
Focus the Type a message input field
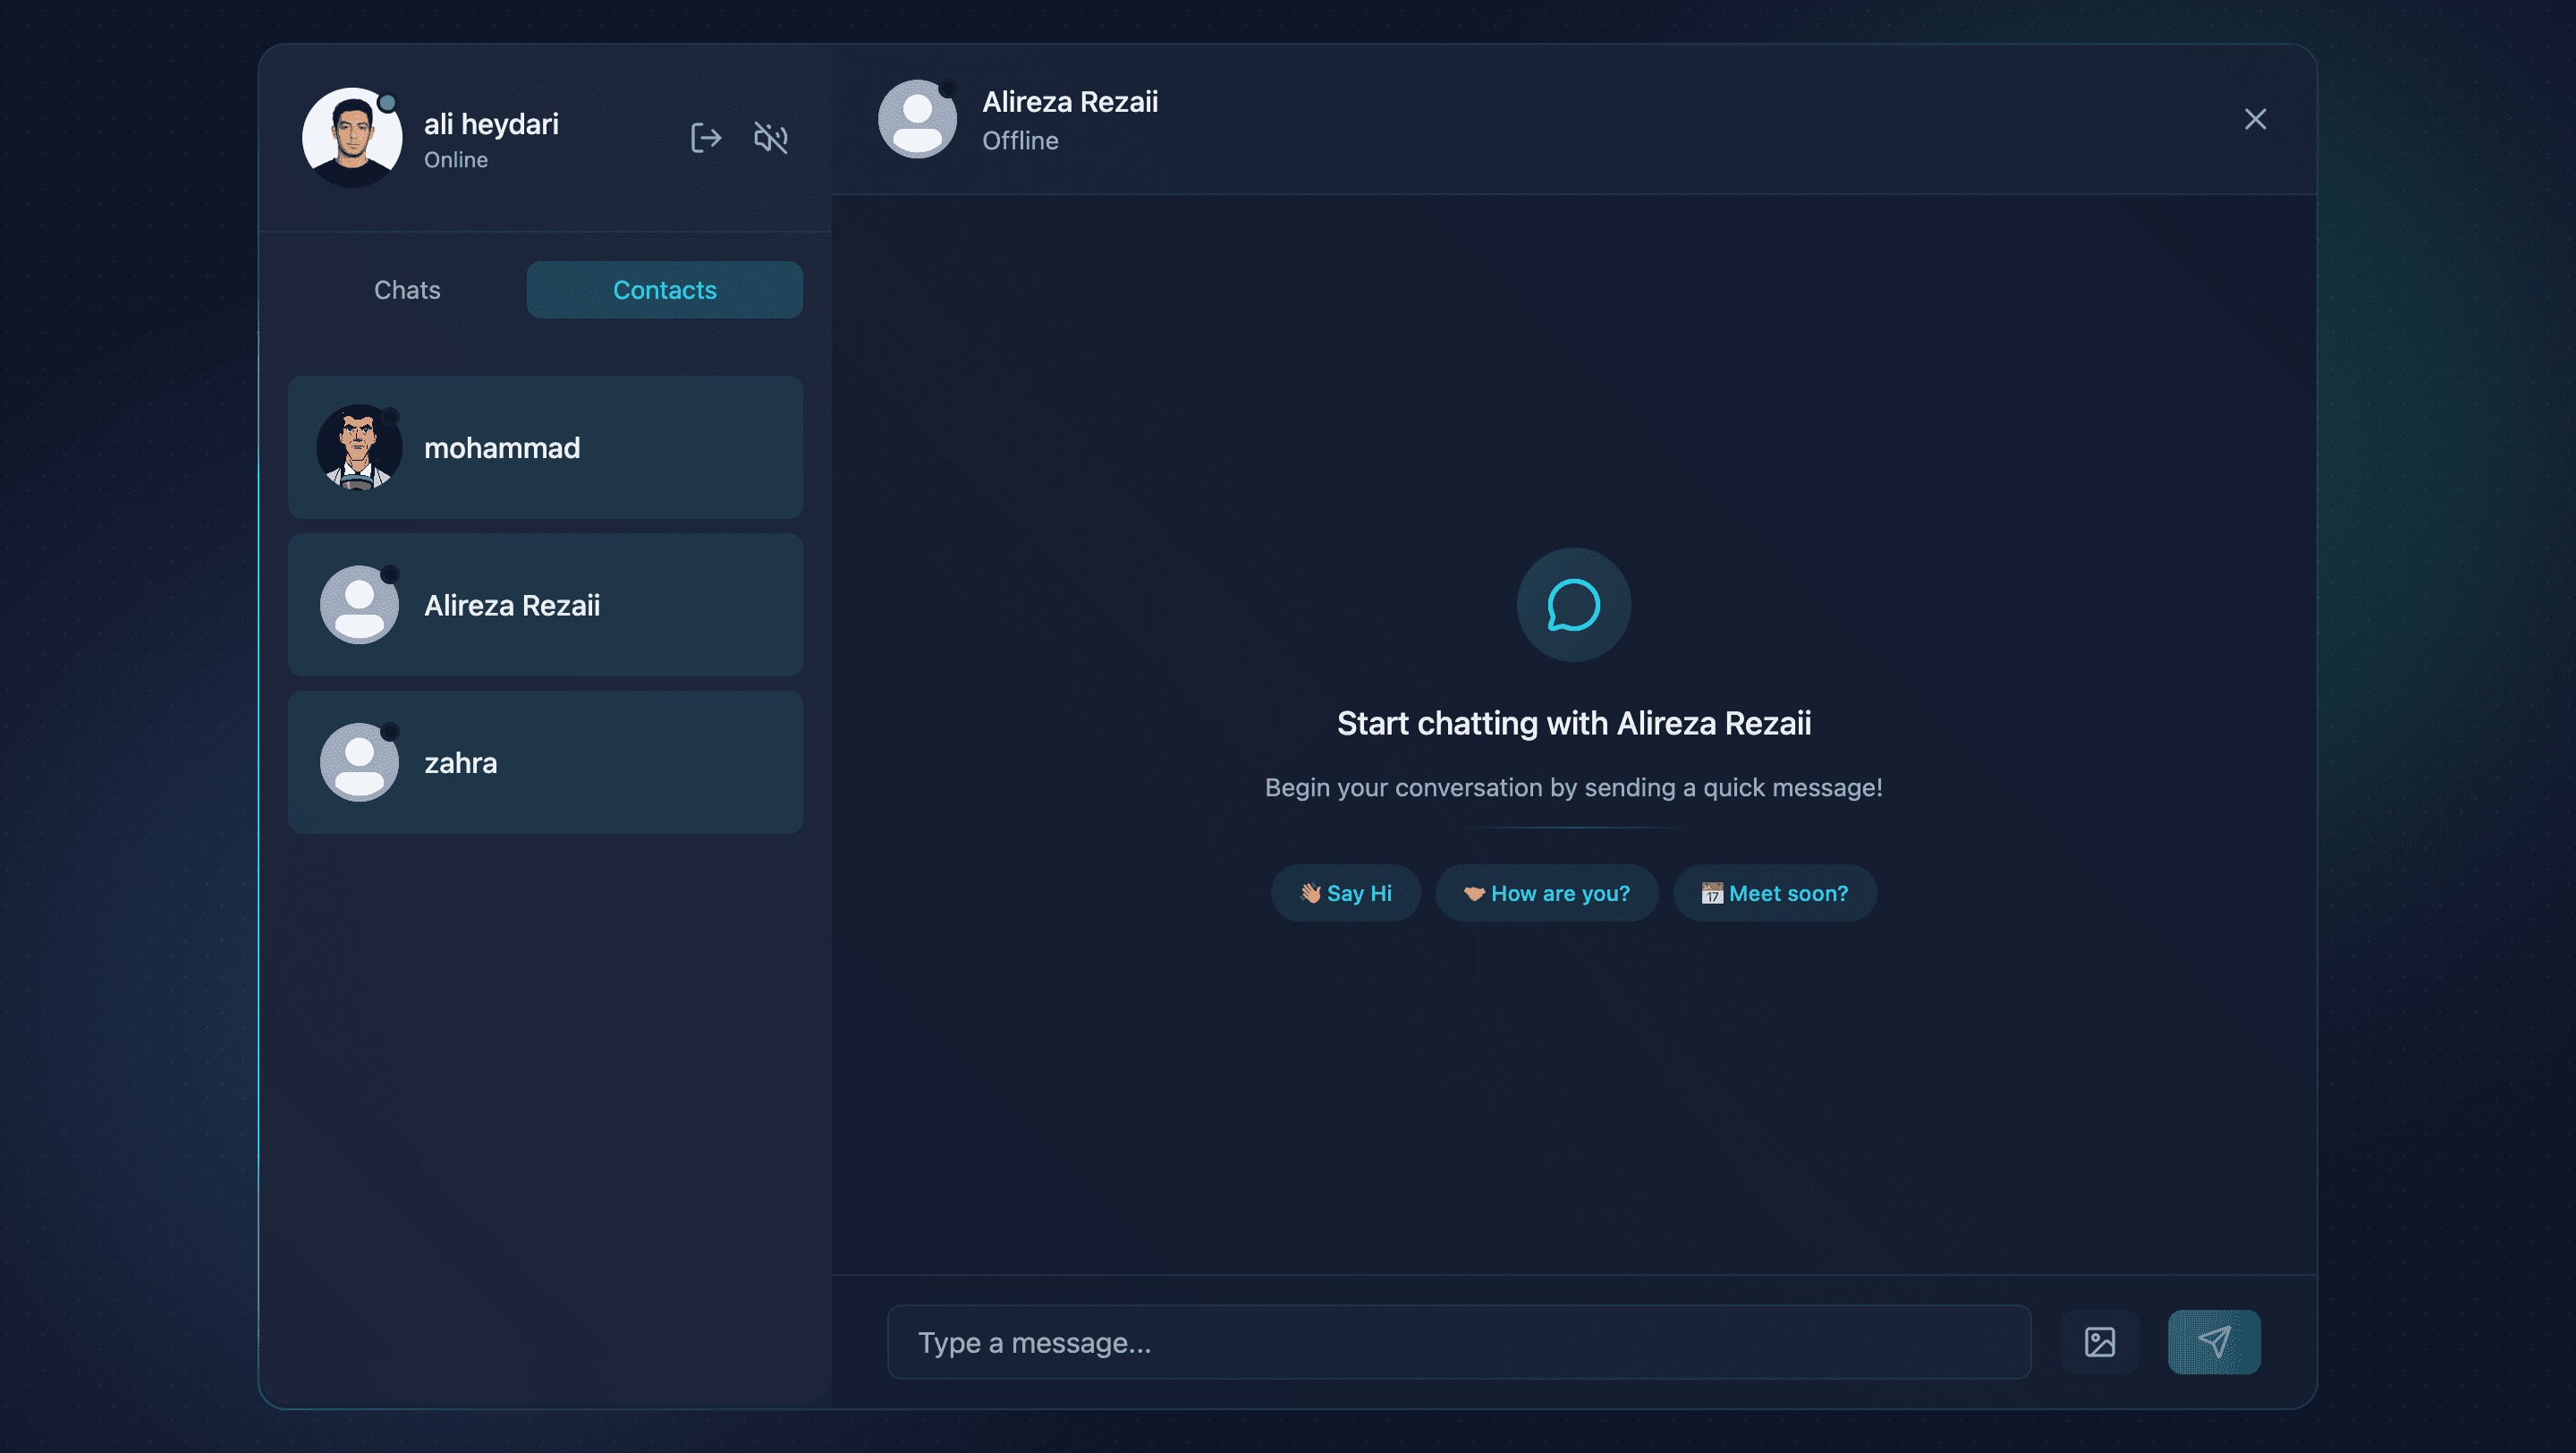pos(1459,1342)
